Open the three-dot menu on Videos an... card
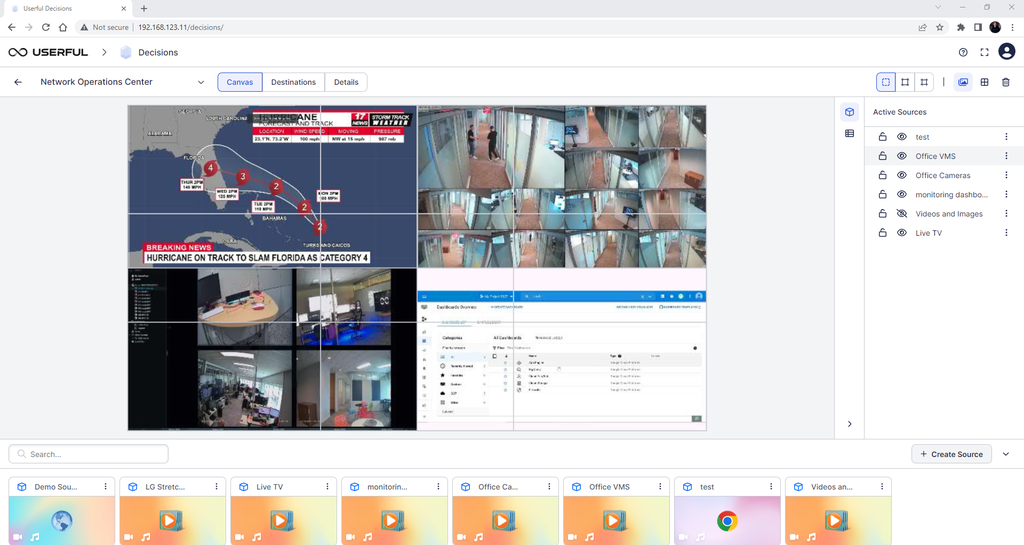Screen dimensions: 1024x545 coord(882,487)
